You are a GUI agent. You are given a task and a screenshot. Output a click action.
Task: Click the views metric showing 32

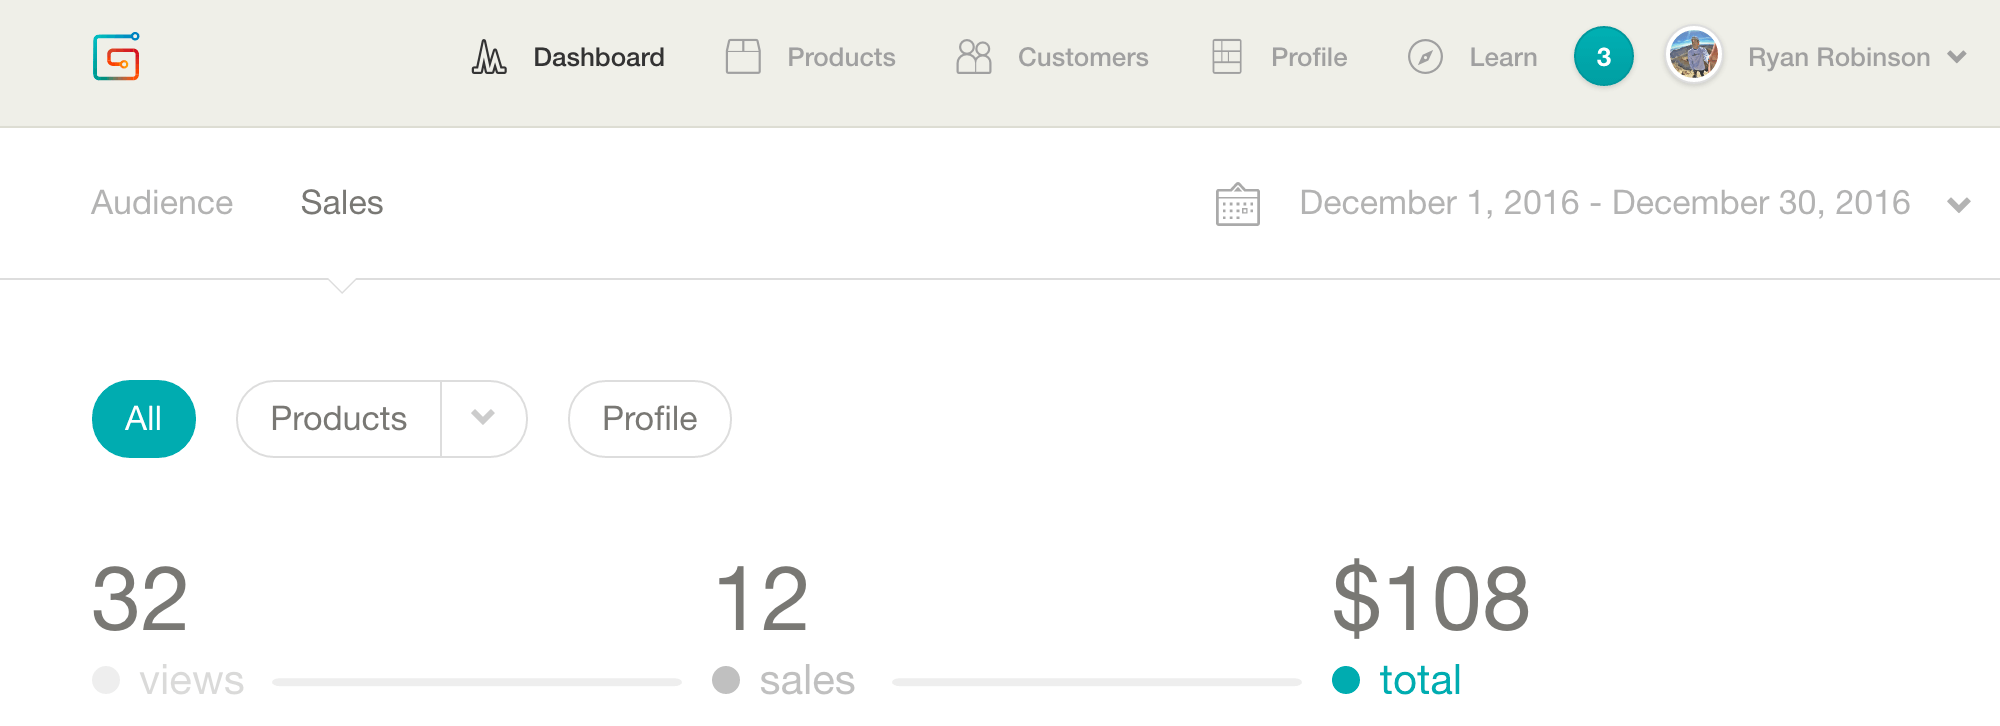[x=140, y=600]
